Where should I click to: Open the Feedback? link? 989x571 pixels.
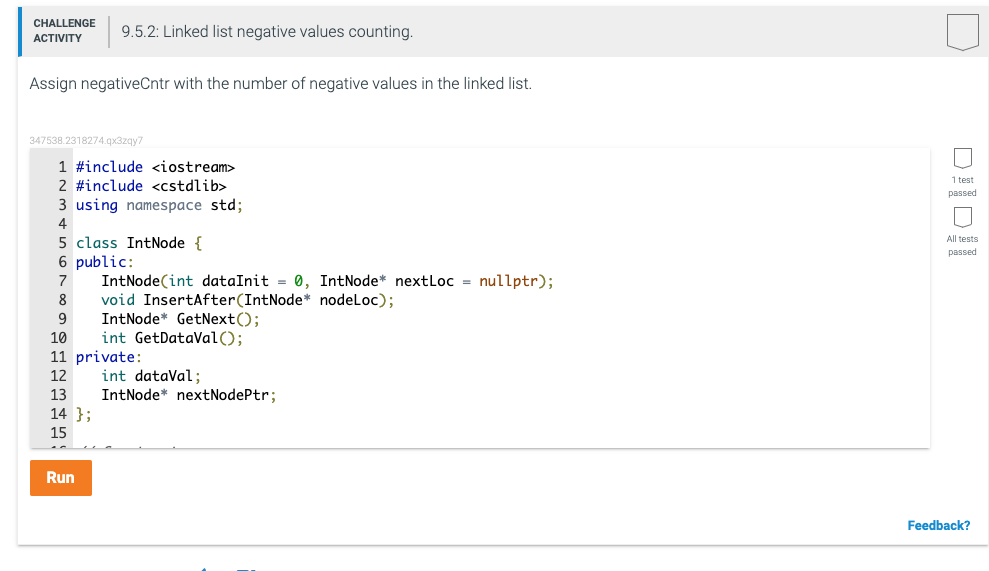[x=938, y=525]
